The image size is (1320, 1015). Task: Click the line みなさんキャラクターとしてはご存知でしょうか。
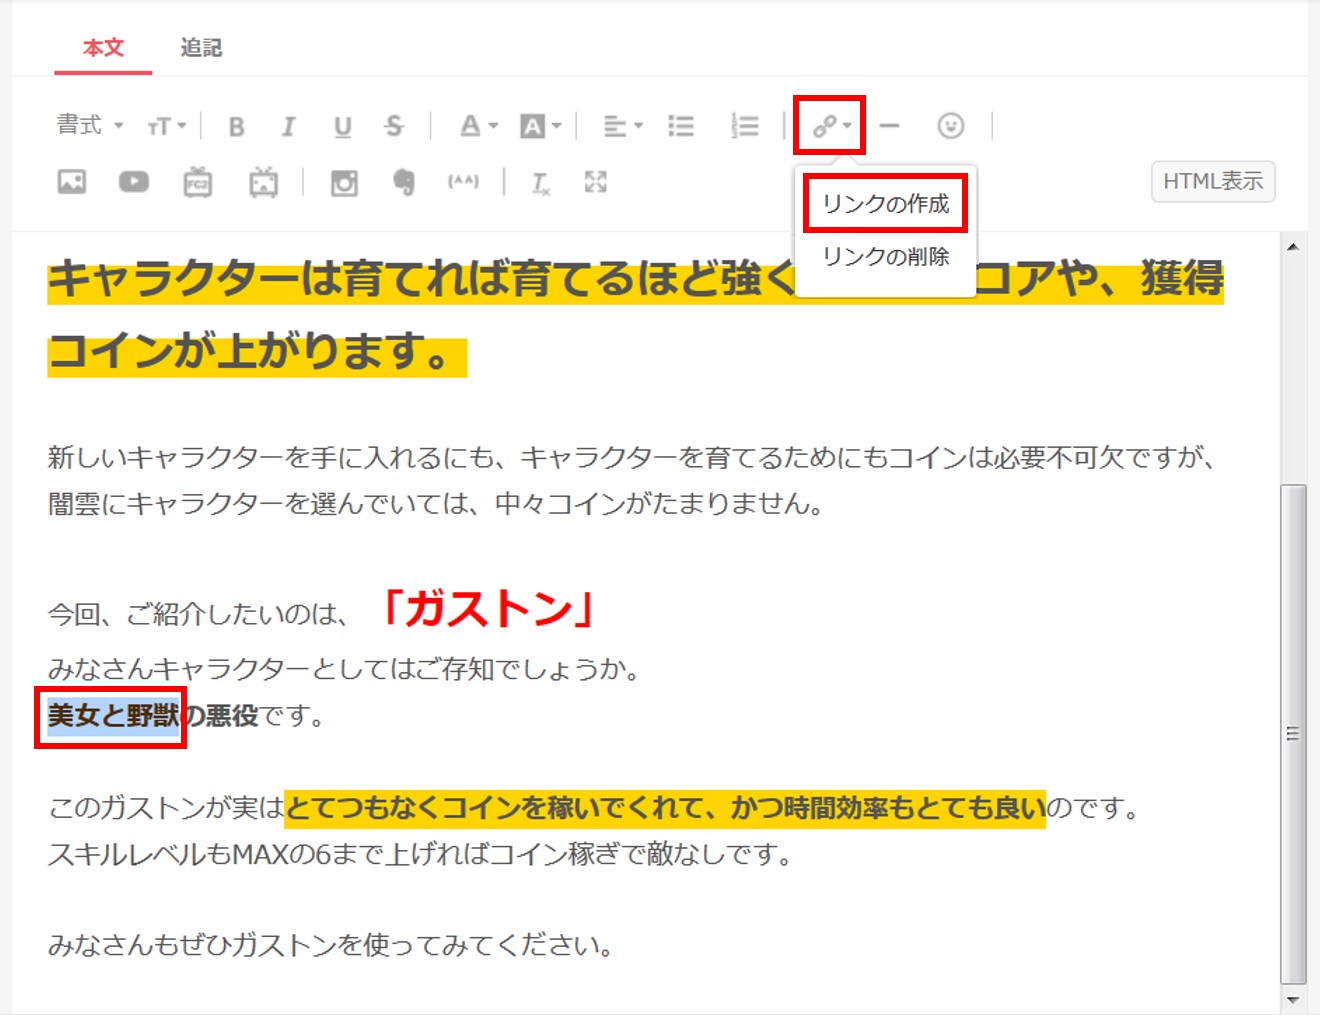344,669
